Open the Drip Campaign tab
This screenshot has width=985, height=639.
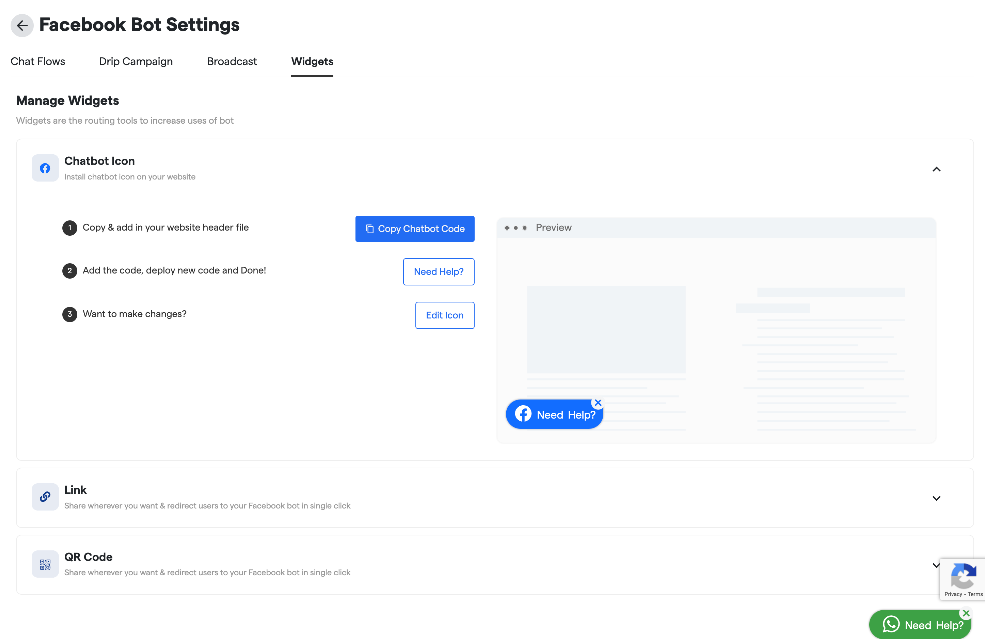[x=136, y=62]
